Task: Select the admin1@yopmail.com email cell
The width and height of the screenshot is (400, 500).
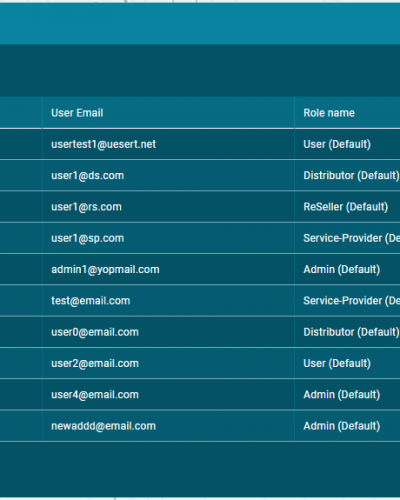Action: coord(168,269)
